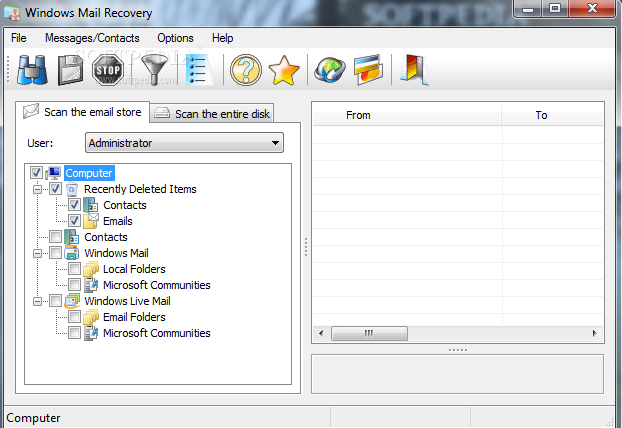622x428 pixels.
Task: Collapse the Windows Mail tree node
Action: pyautogui.click(x=37, y=253)
